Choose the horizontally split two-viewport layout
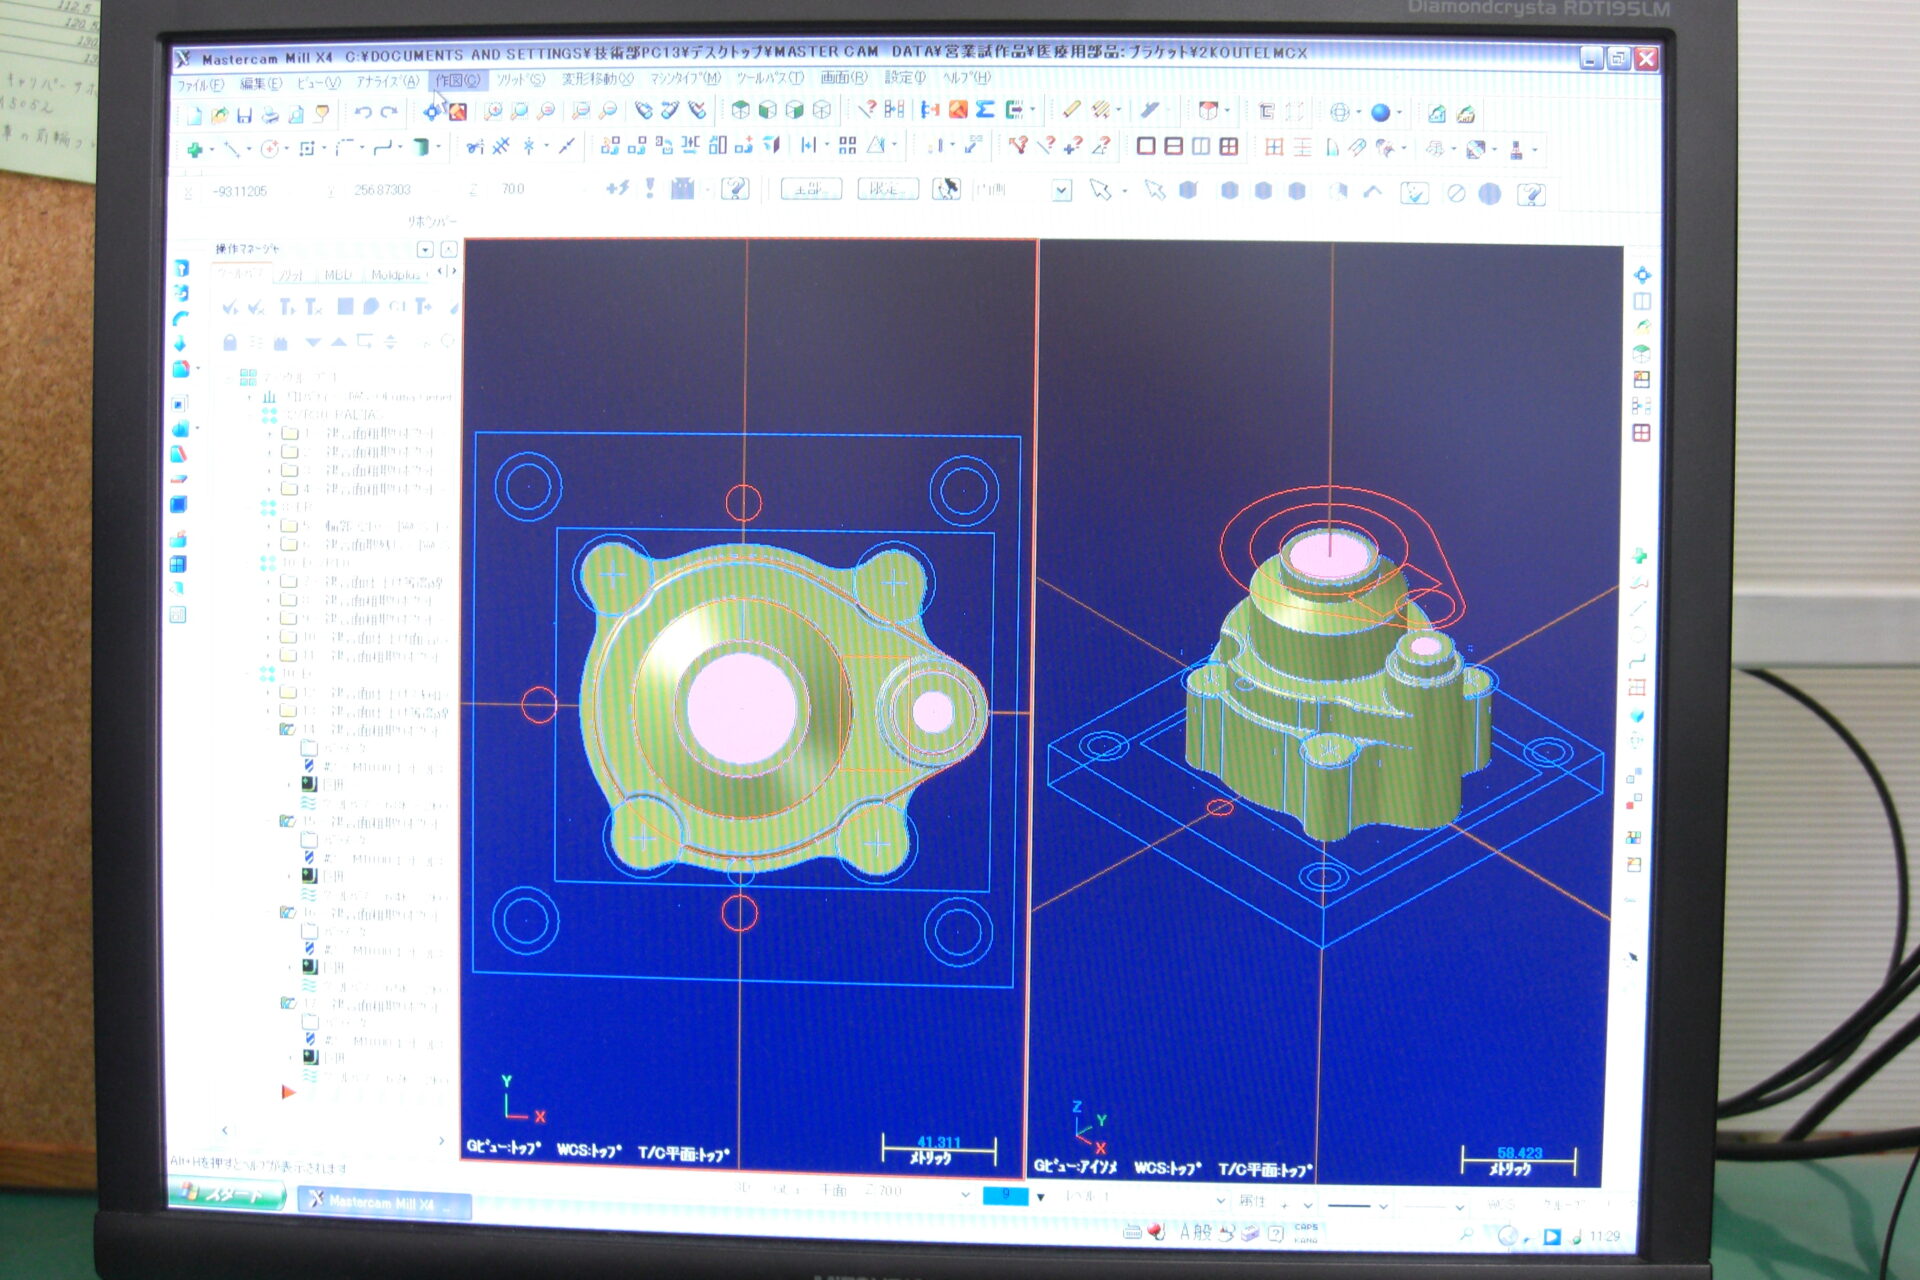Viewport: 1920px width, 1280px height. tap(1174, 147)
